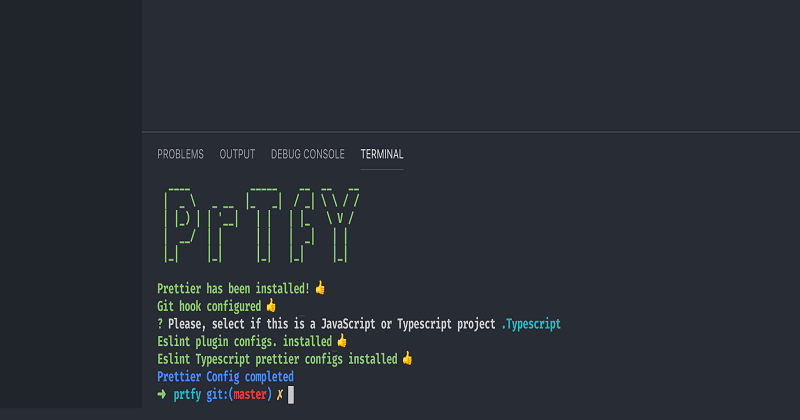Viewport: 800px width, 420px height.
Task: Click the PrTFY ASCII art banner
Action: click(x=260, y=224)
